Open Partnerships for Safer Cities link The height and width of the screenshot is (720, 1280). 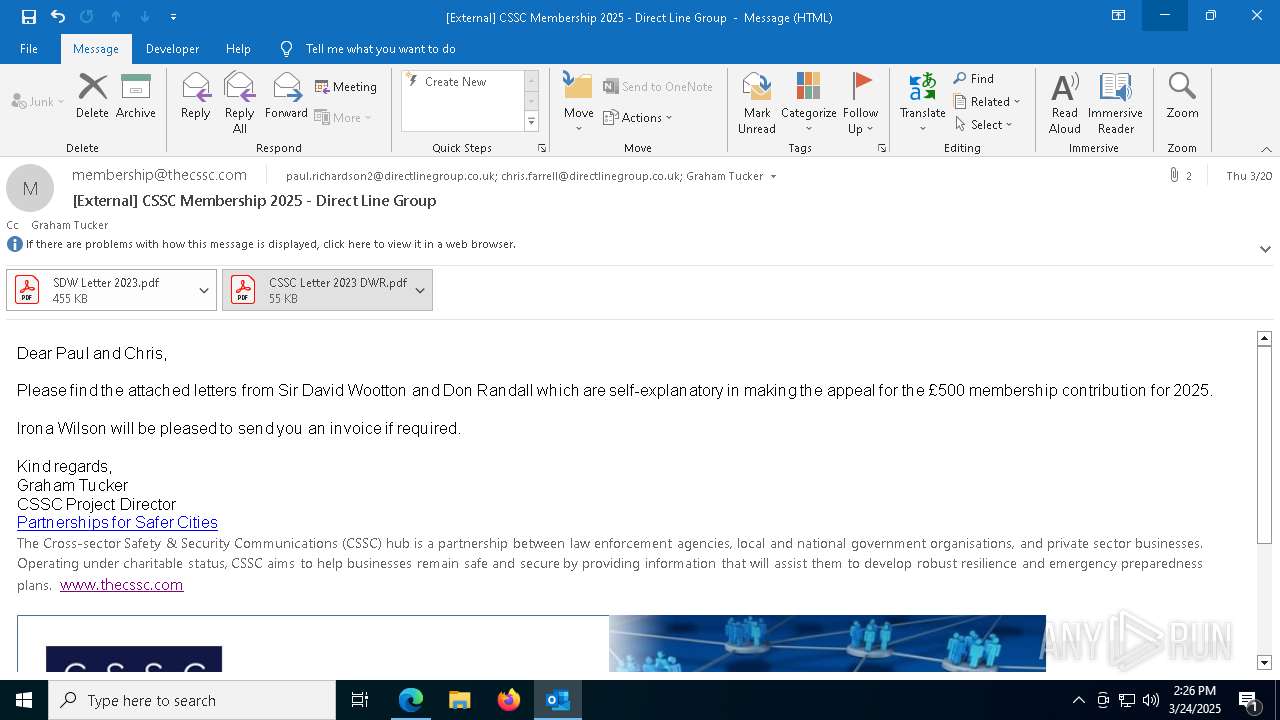[x=117, y=522]
